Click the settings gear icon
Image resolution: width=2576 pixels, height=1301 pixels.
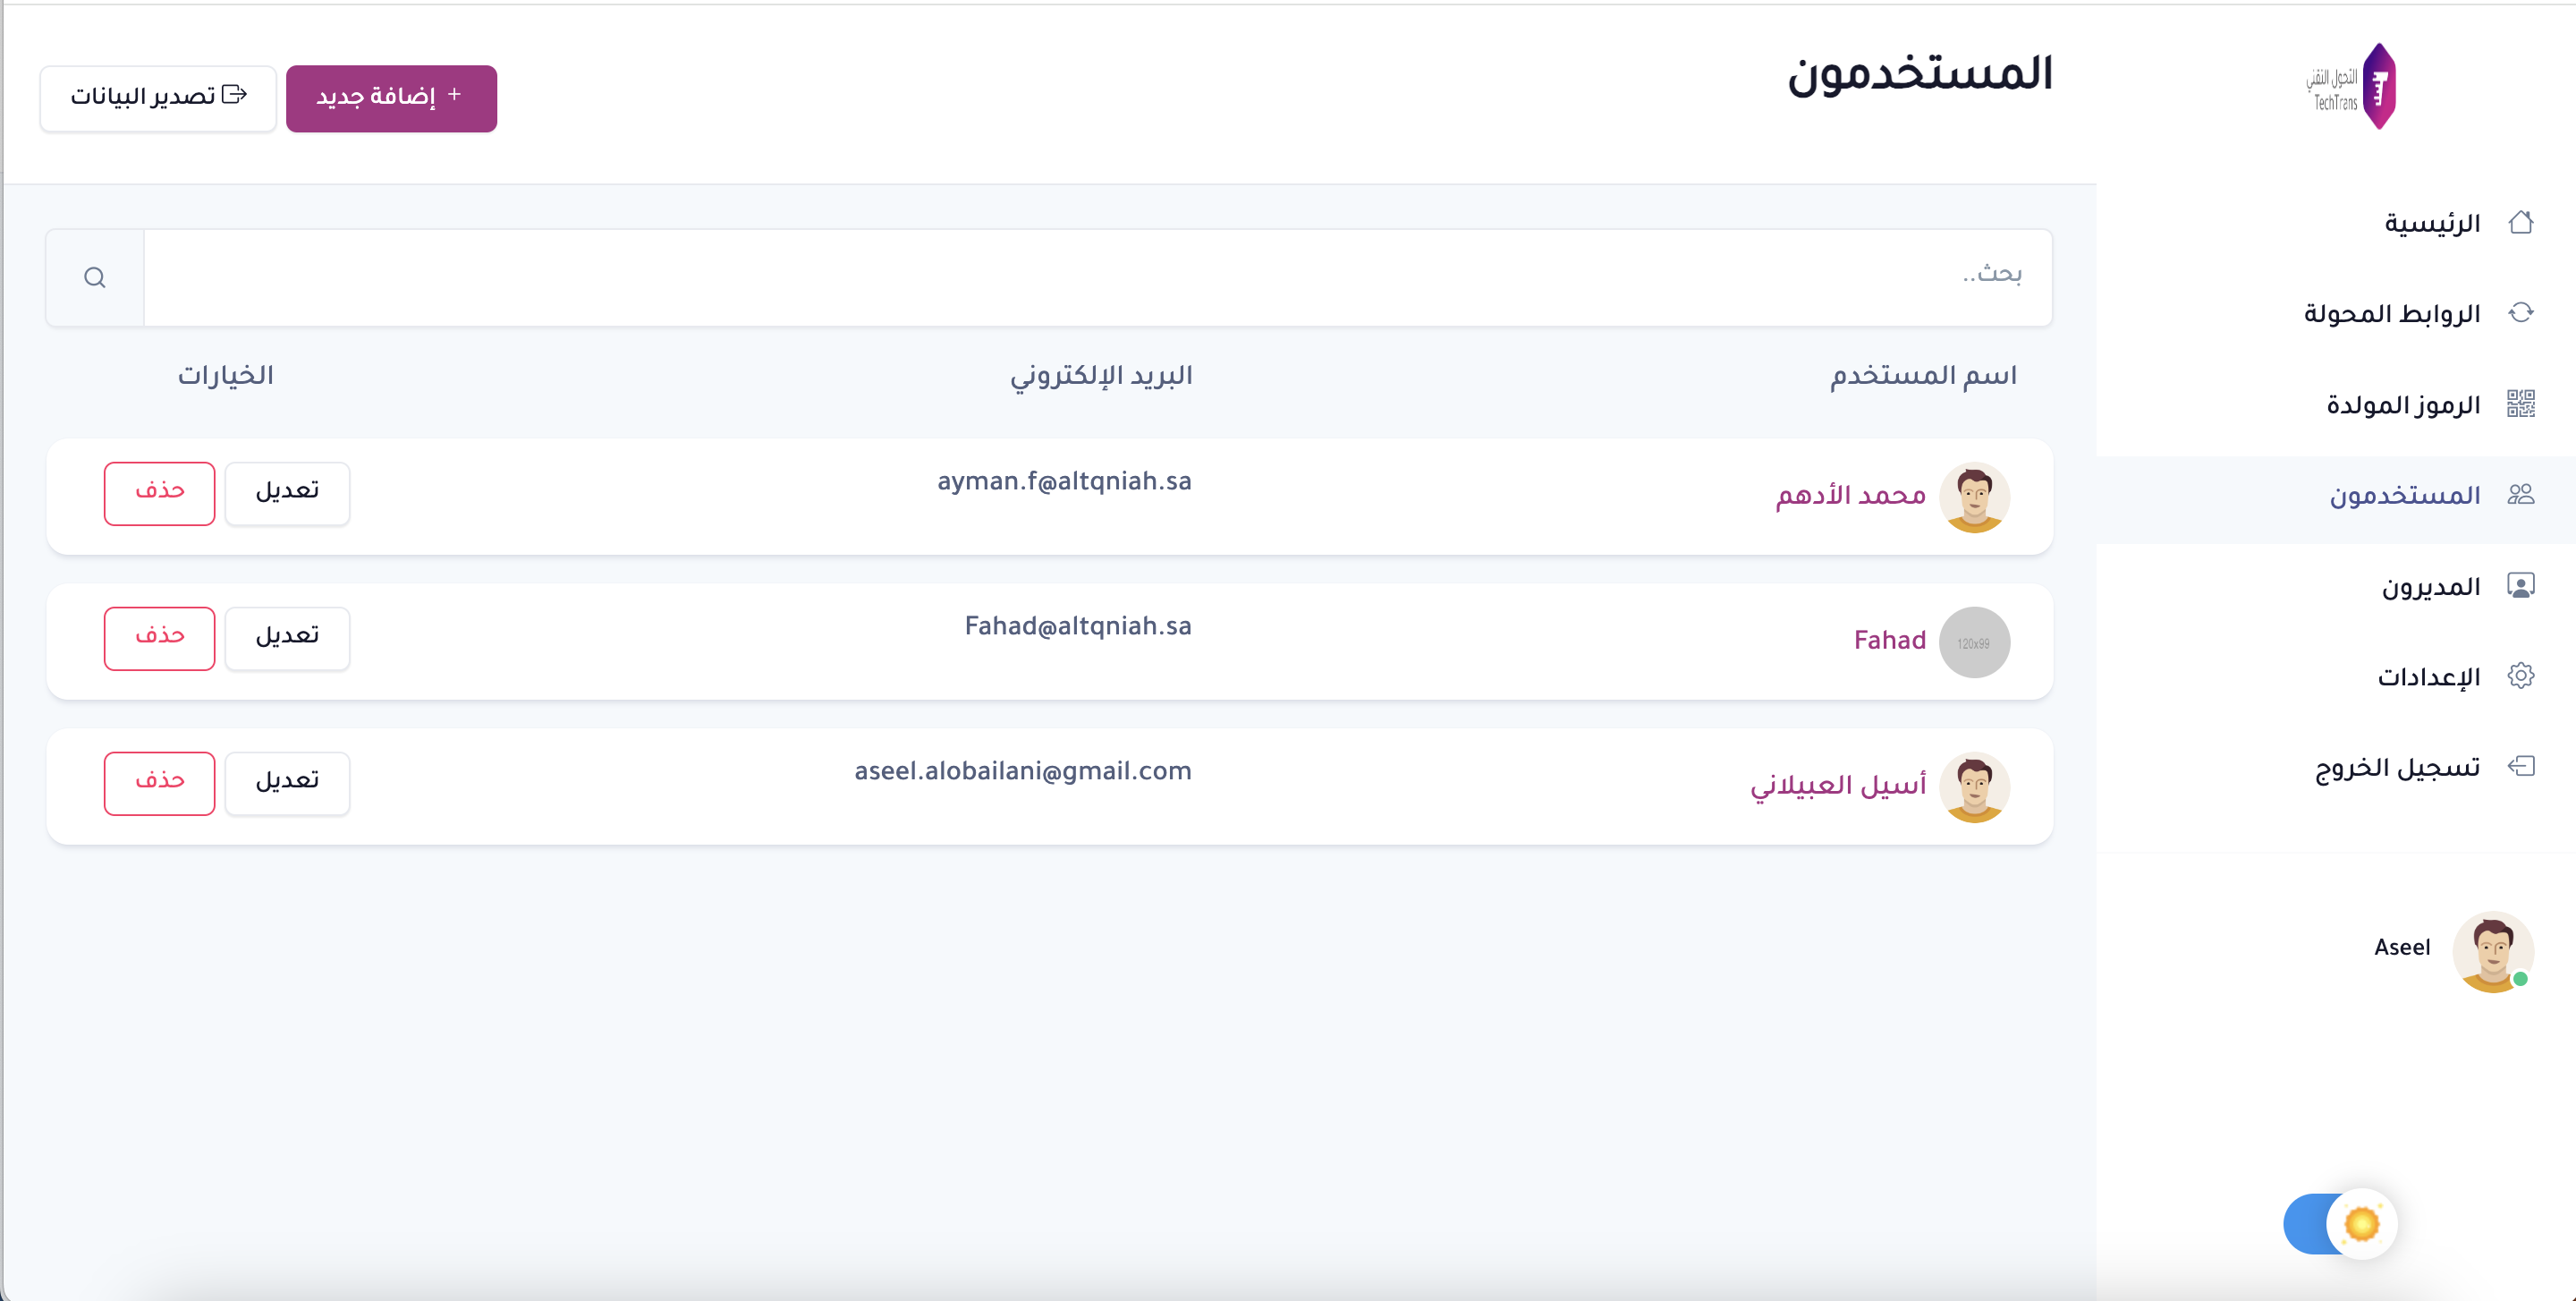[x=2520, y=676]
